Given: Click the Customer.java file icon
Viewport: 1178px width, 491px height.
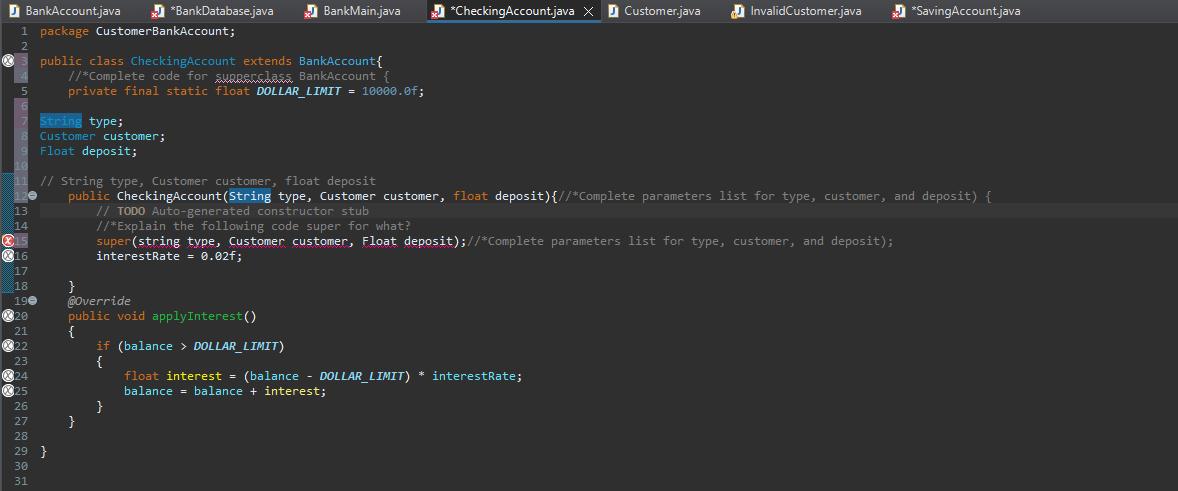Looking at the screenshot, I should pos(613,11).
